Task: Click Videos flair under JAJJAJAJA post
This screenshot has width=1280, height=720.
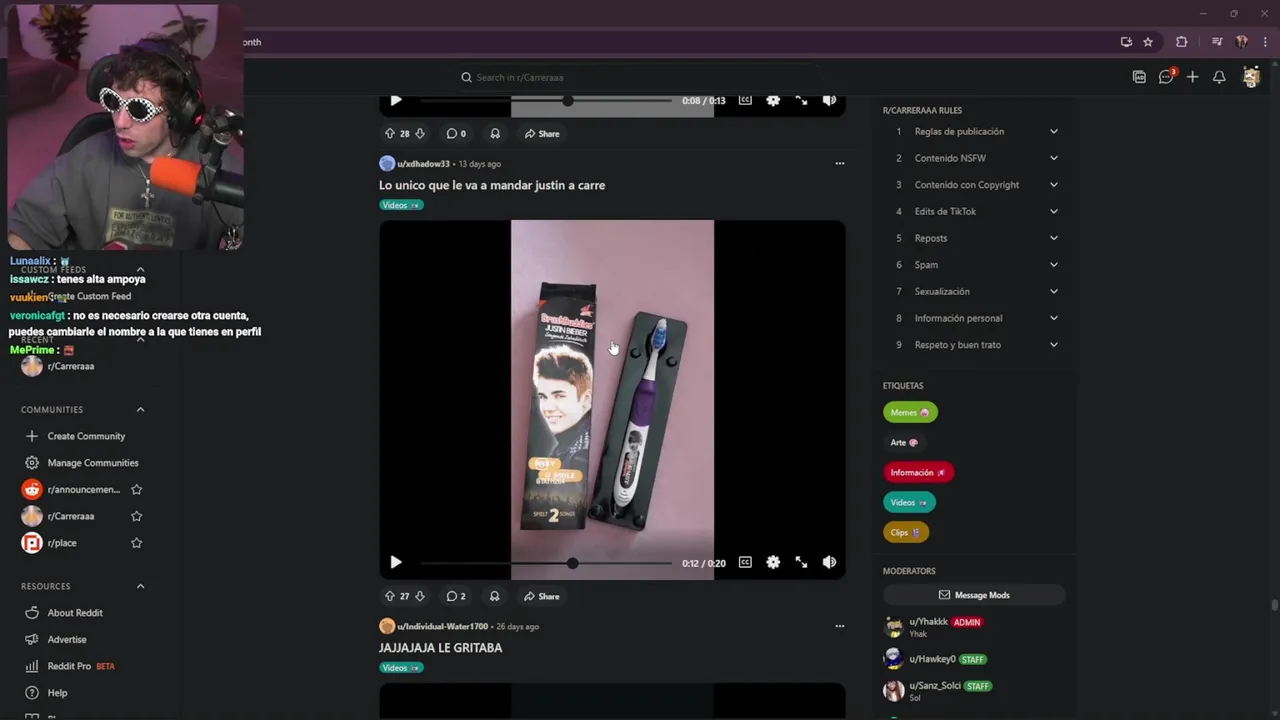Action: 401,668
